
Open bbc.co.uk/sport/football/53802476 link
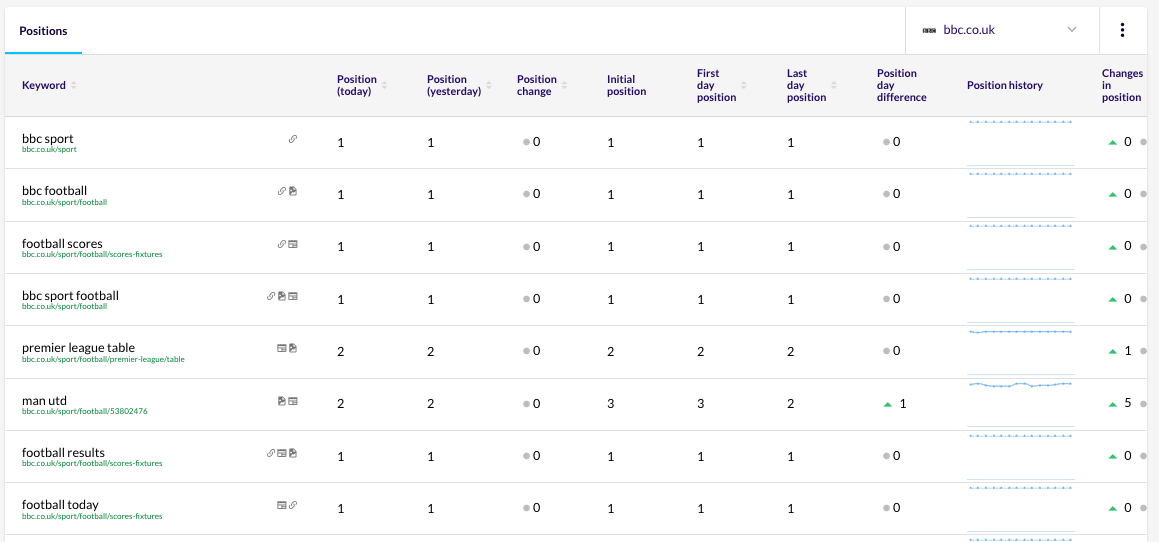84,411
